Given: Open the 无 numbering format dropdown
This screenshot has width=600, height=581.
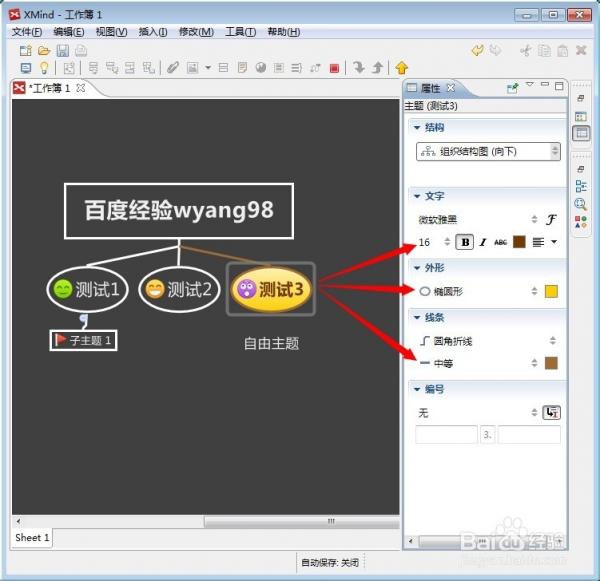Looking at the screenshot, I should click(x=478, y=413).
